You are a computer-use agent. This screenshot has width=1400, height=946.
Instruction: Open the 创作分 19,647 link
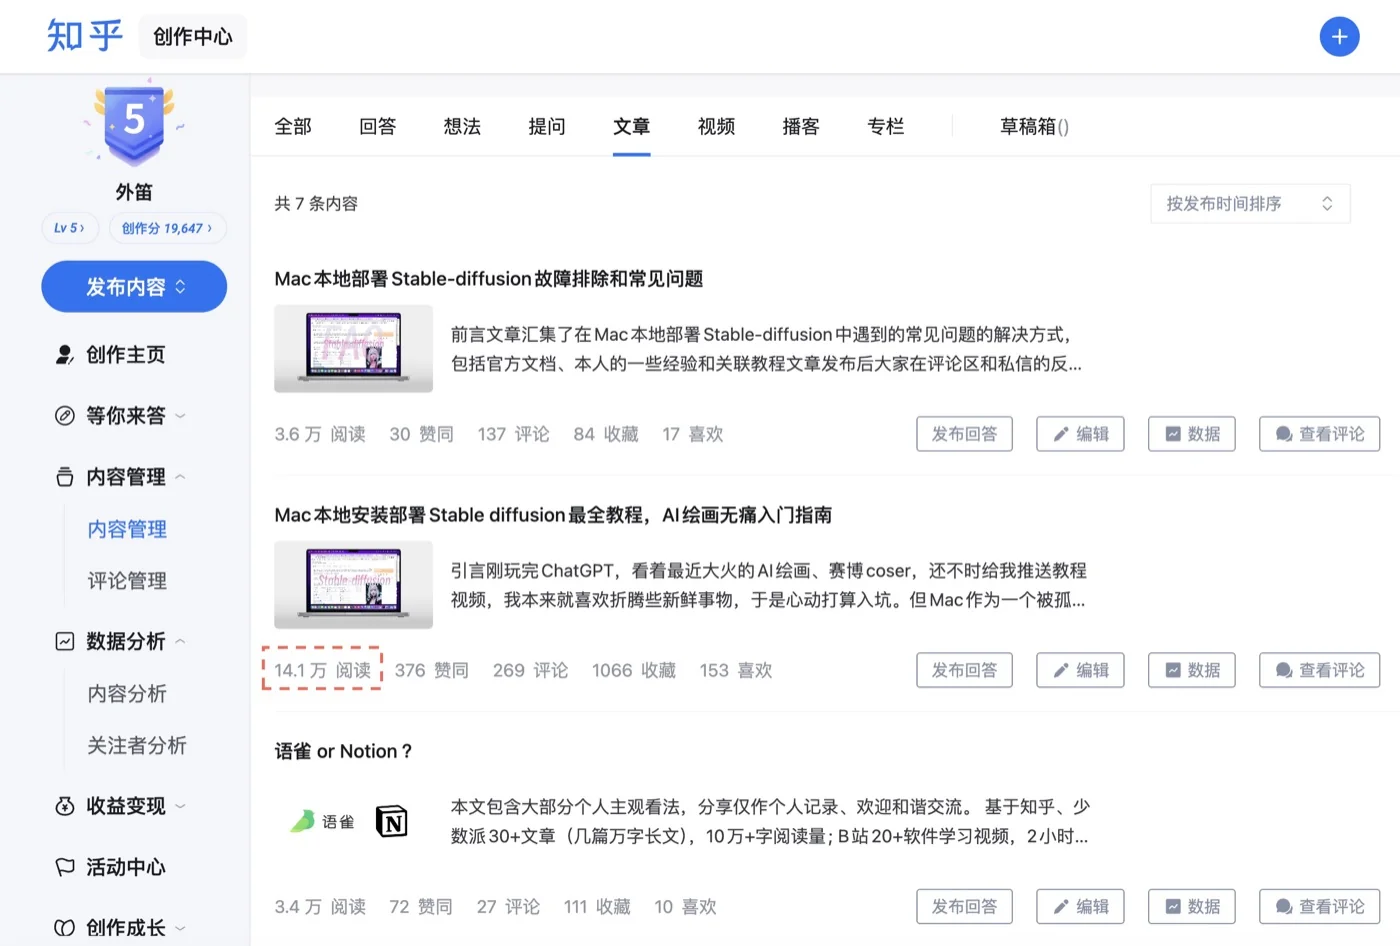[167, 228]
